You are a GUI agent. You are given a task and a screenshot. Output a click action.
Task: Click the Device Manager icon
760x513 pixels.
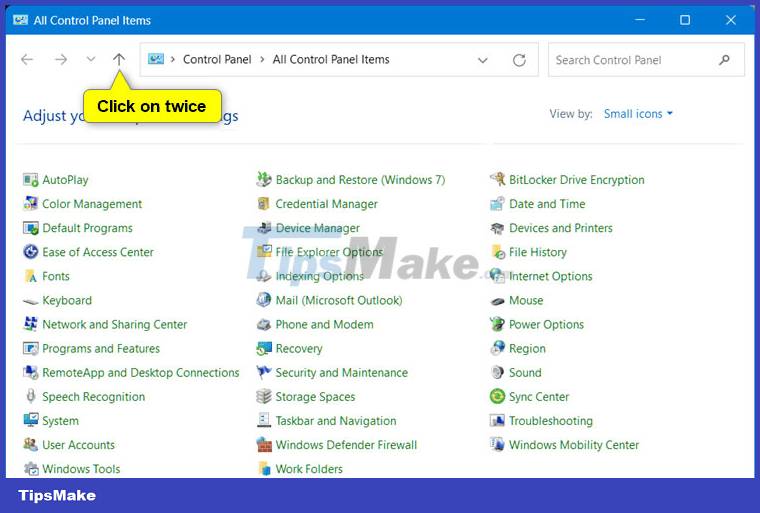(x=264, y=228)
